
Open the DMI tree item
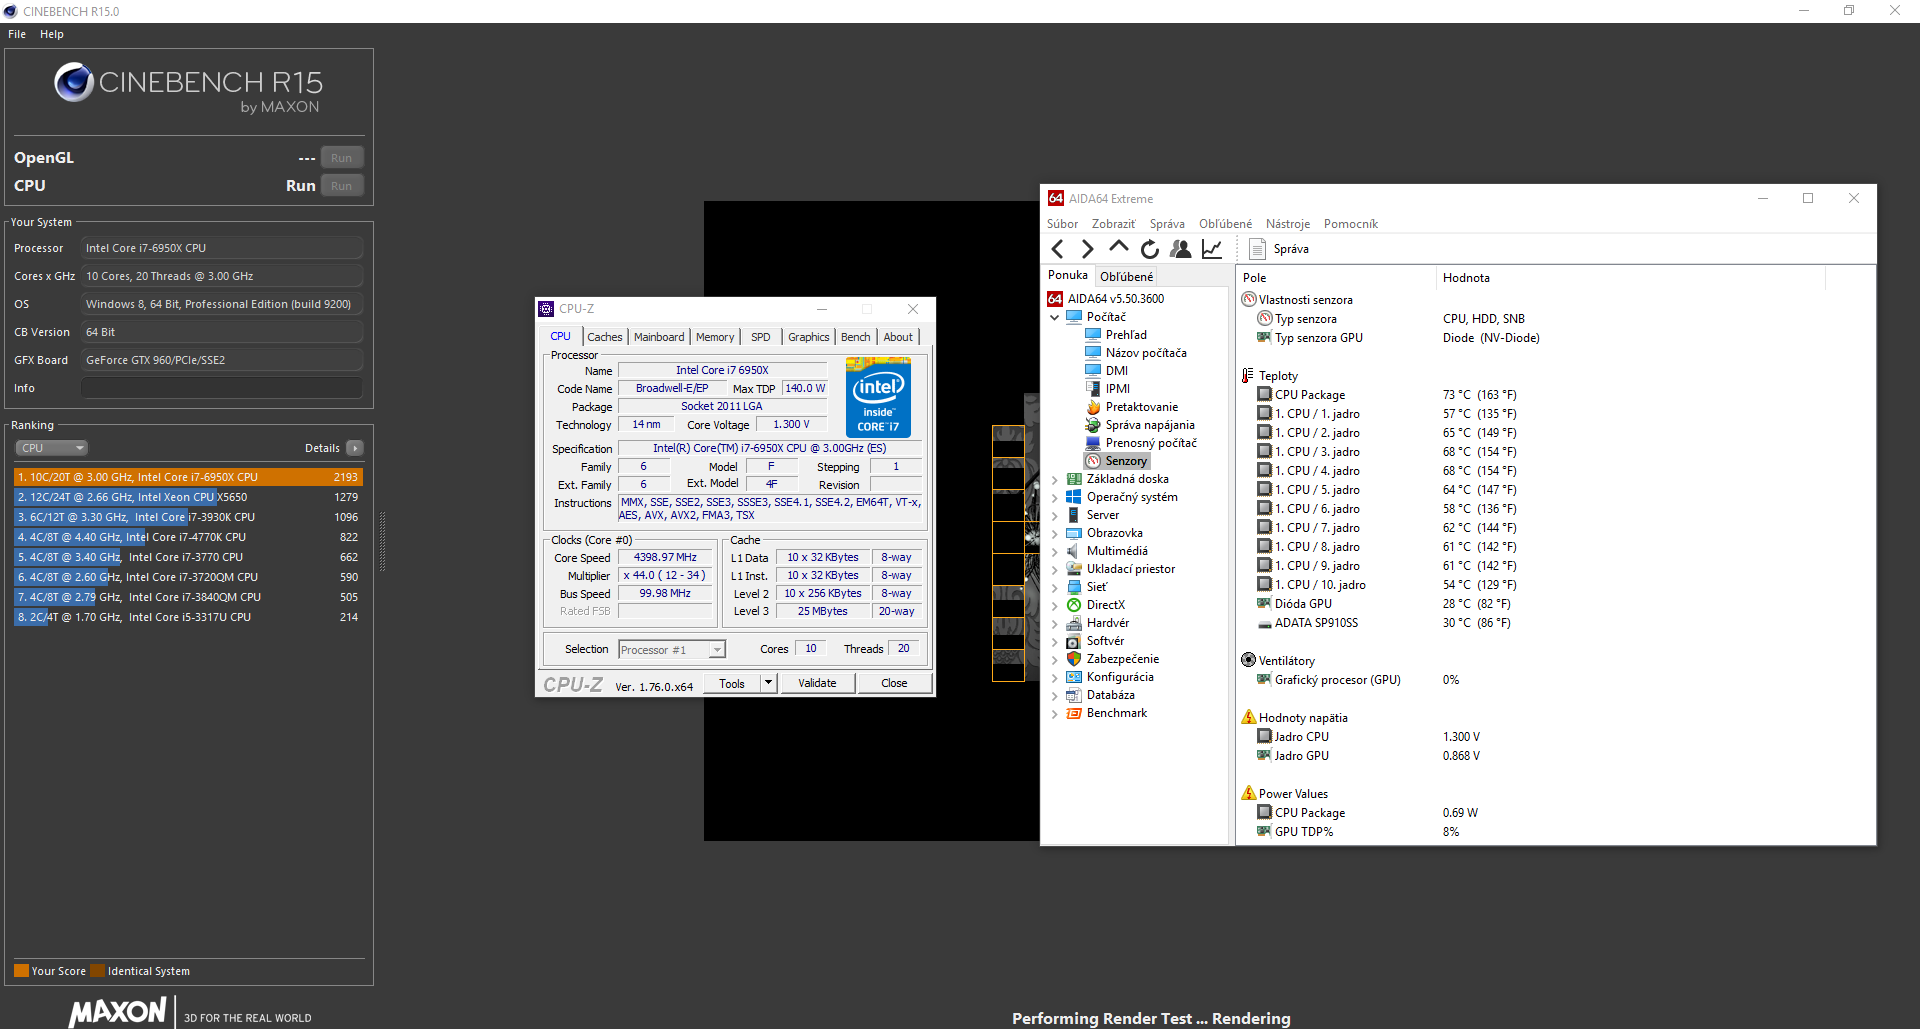pos(1116,371)
